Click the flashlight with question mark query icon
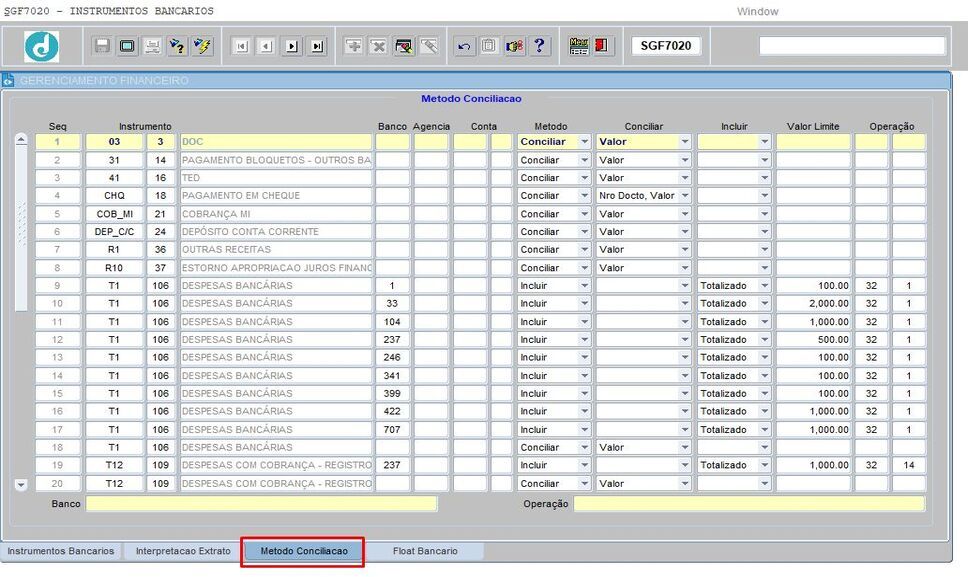968x577 pixels. point(177,46)
